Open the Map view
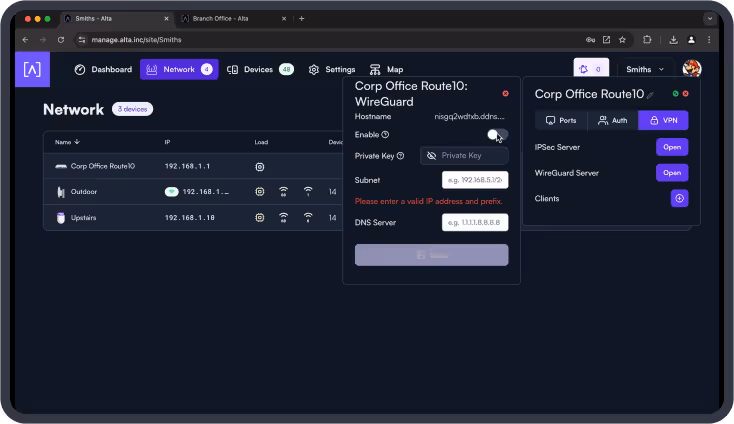Image resolution: width=734 pixels, height=424 pixels. (x=386, y=69)
